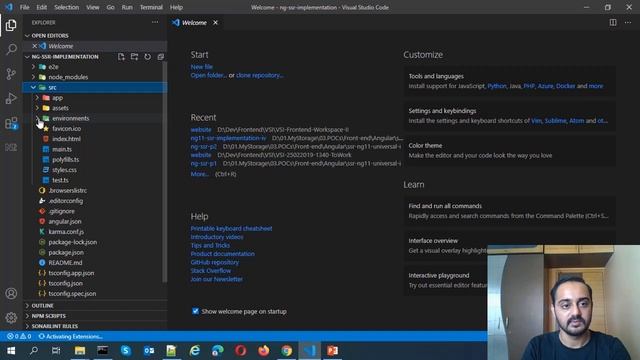
Task: Open Windows taskbar search
Action: click(x=34, y=351)
